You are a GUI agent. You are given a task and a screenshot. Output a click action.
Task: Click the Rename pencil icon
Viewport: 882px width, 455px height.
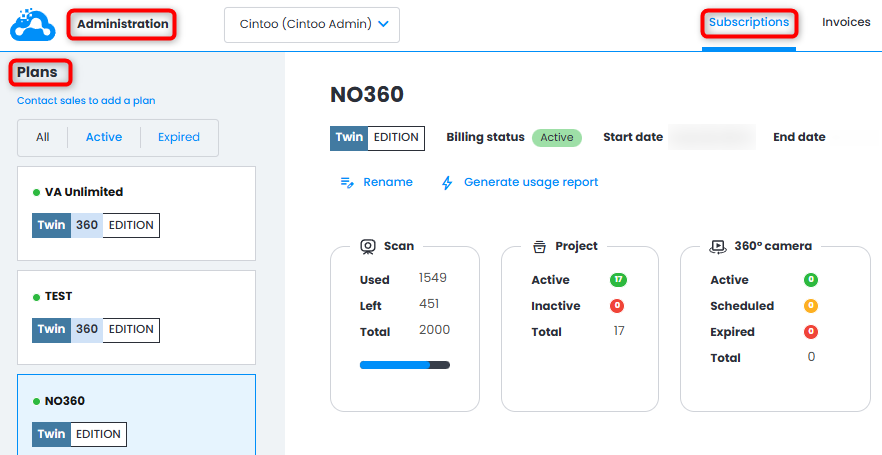click(x=347, y=182)
